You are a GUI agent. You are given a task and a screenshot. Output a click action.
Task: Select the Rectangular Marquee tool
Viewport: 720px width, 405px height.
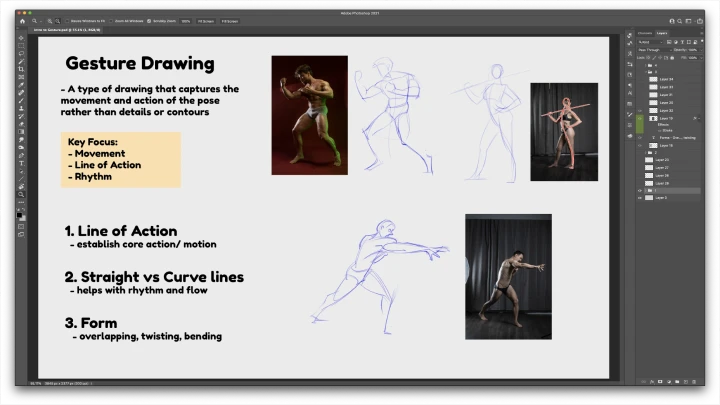(x=21, y=46)
